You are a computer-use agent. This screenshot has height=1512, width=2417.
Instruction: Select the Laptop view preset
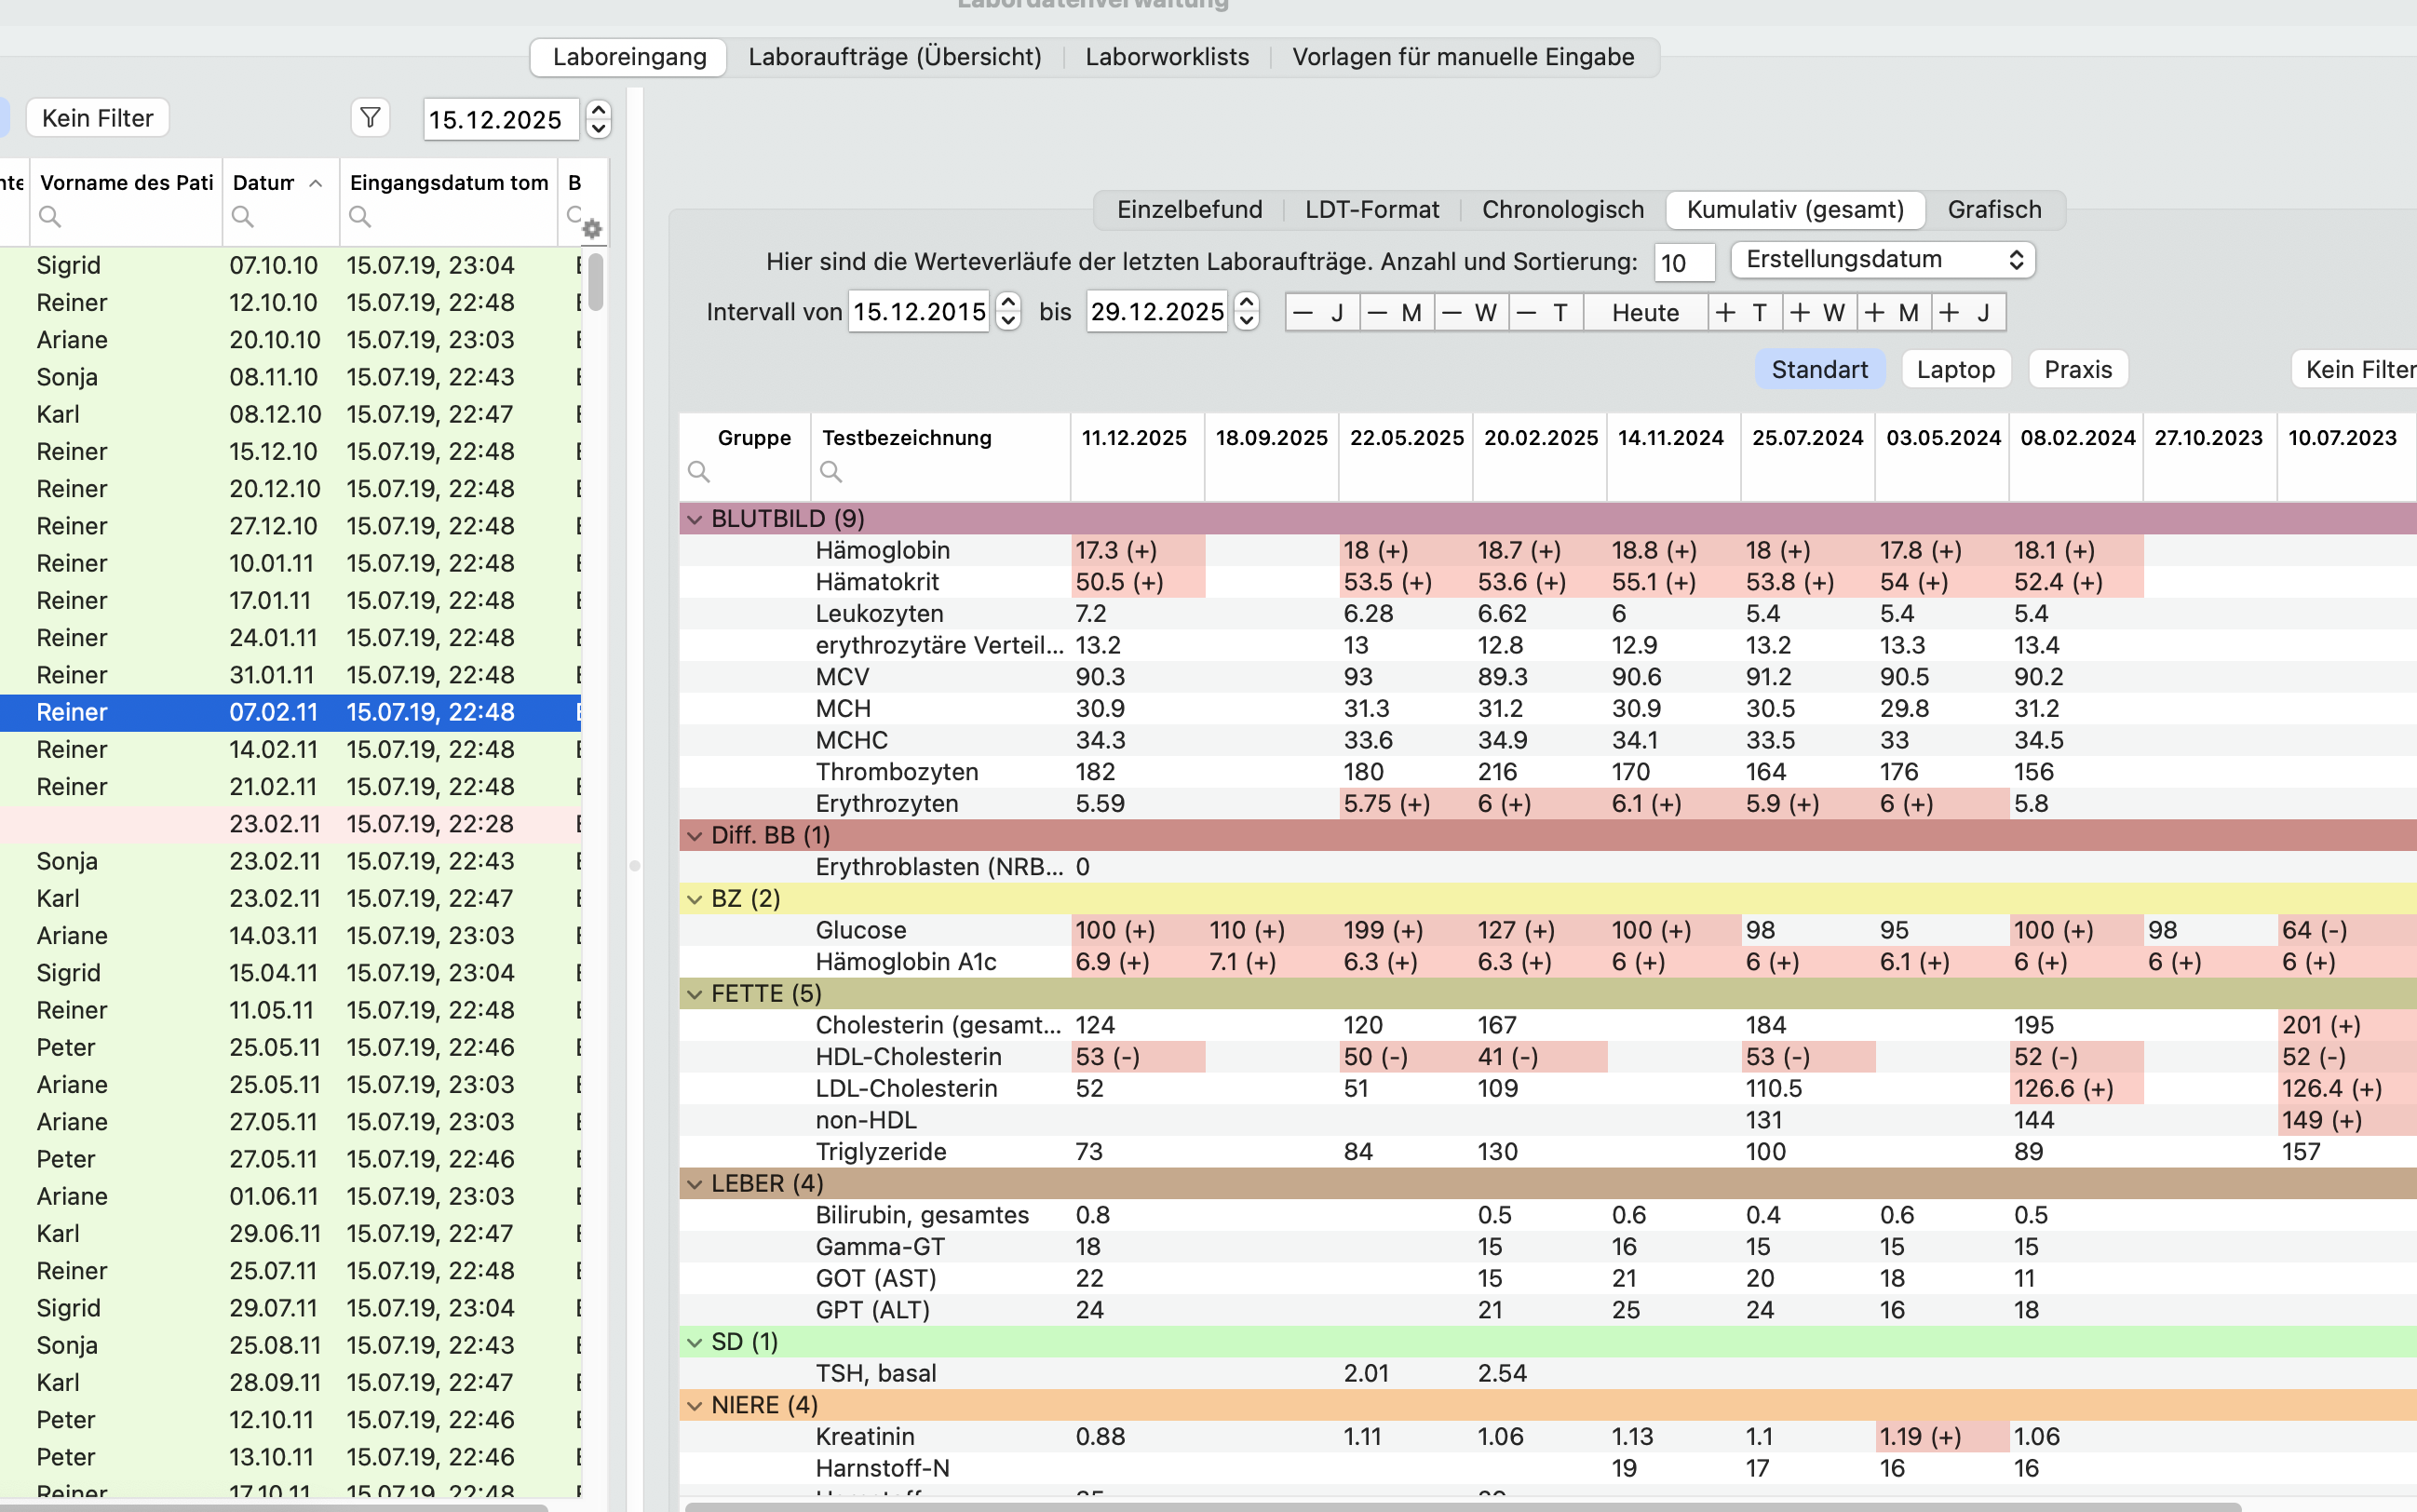click(1955, 369)
